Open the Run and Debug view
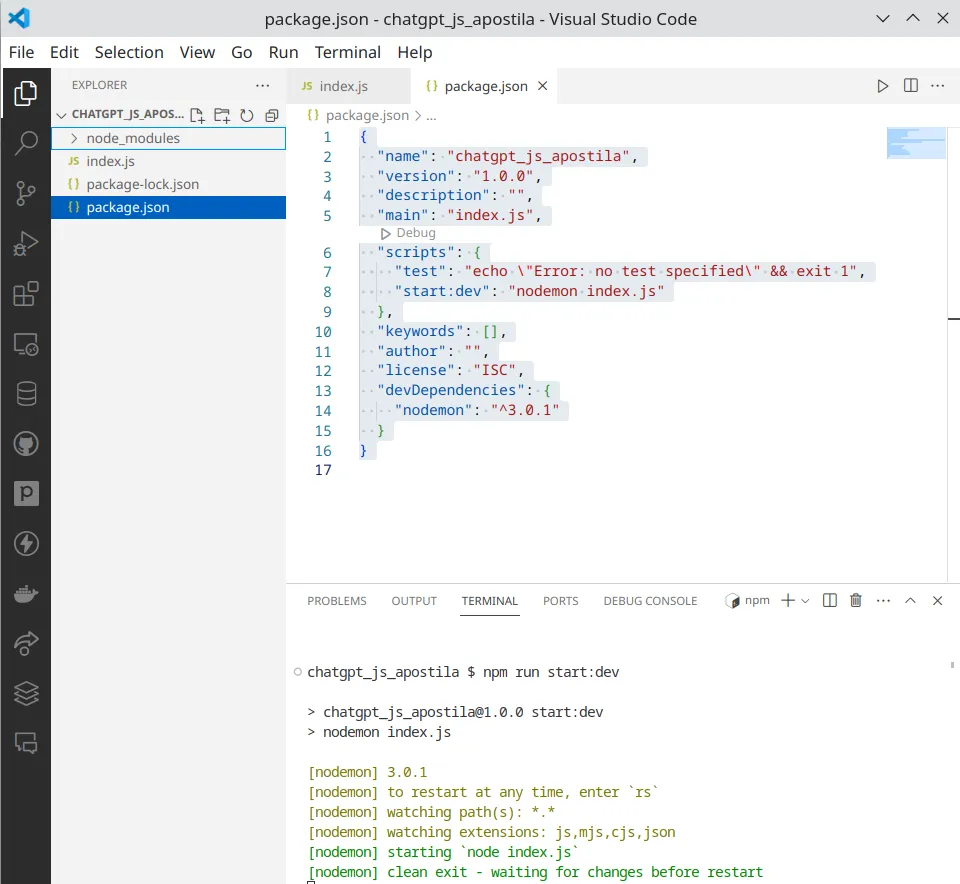The width and height of the screenshot is (960, 884). [26, 244]
